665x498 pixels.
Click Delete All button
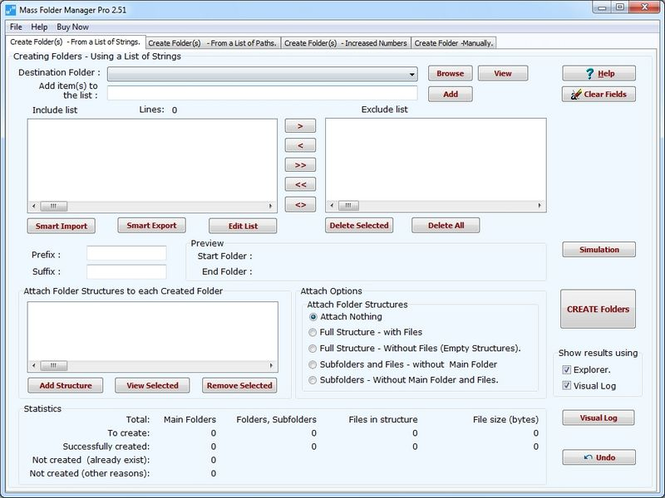446,225
